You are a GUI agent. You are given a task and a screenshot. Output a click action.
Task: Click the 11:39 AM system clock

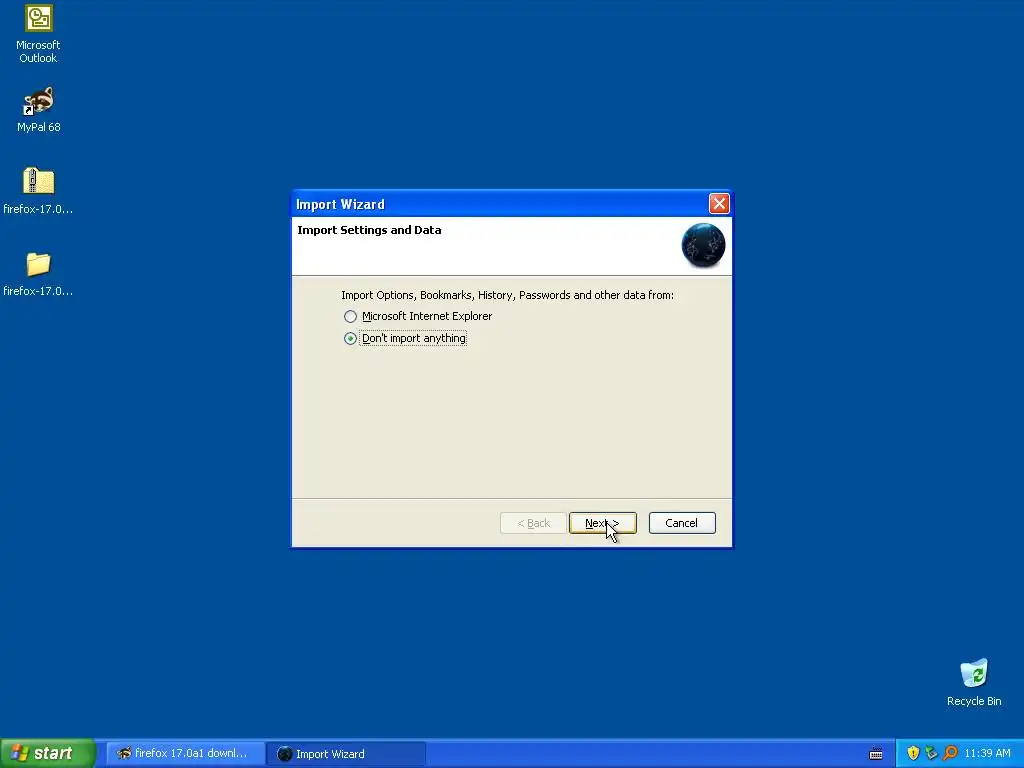[987, 754]
